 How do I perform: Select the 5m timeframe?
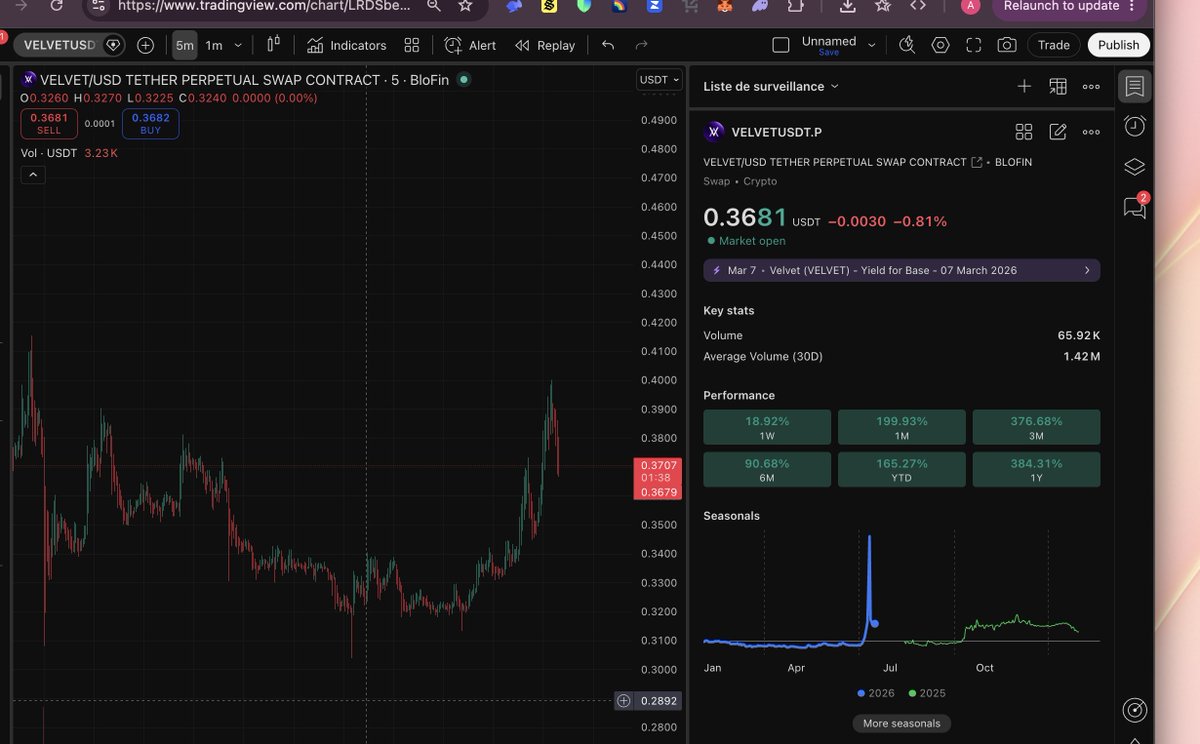click(x=184, y=45)
